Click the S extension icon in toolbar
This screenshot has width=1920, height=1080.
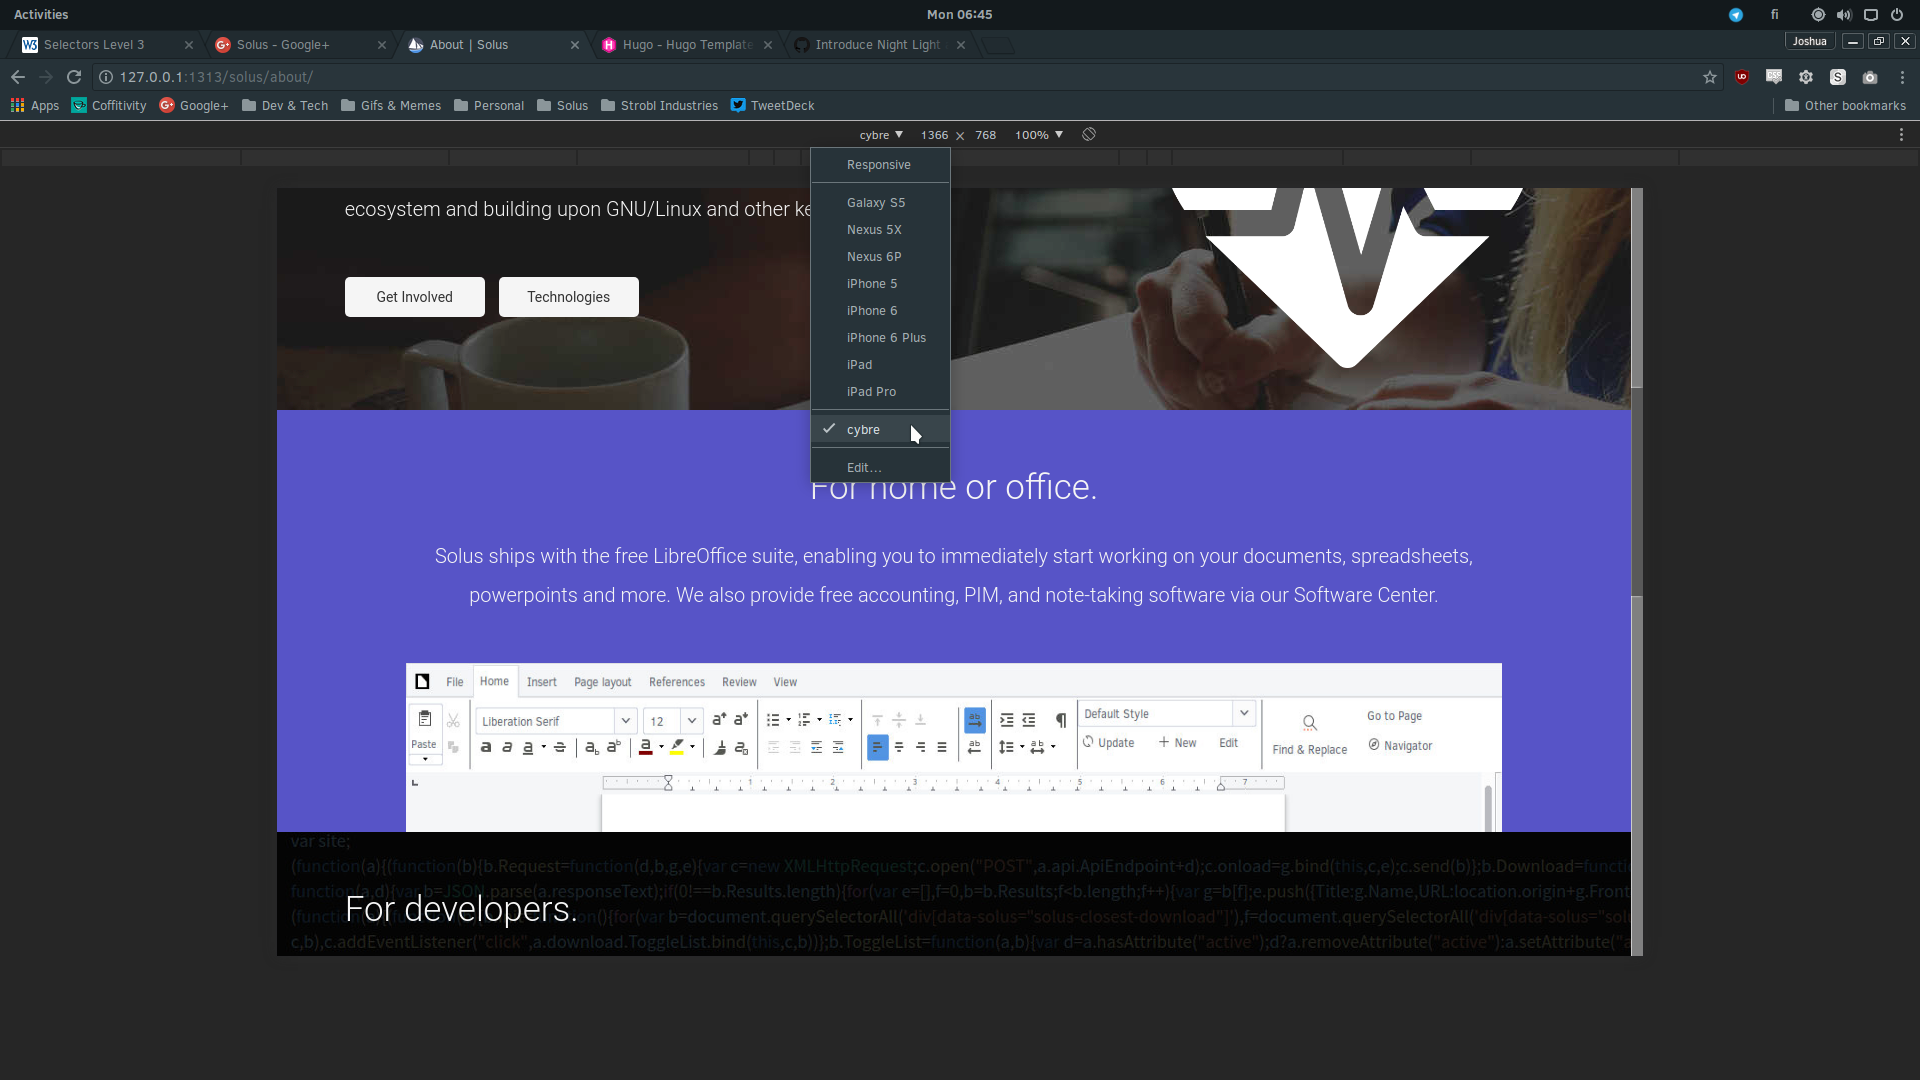pyautogui.click(x=1838, y=77)
